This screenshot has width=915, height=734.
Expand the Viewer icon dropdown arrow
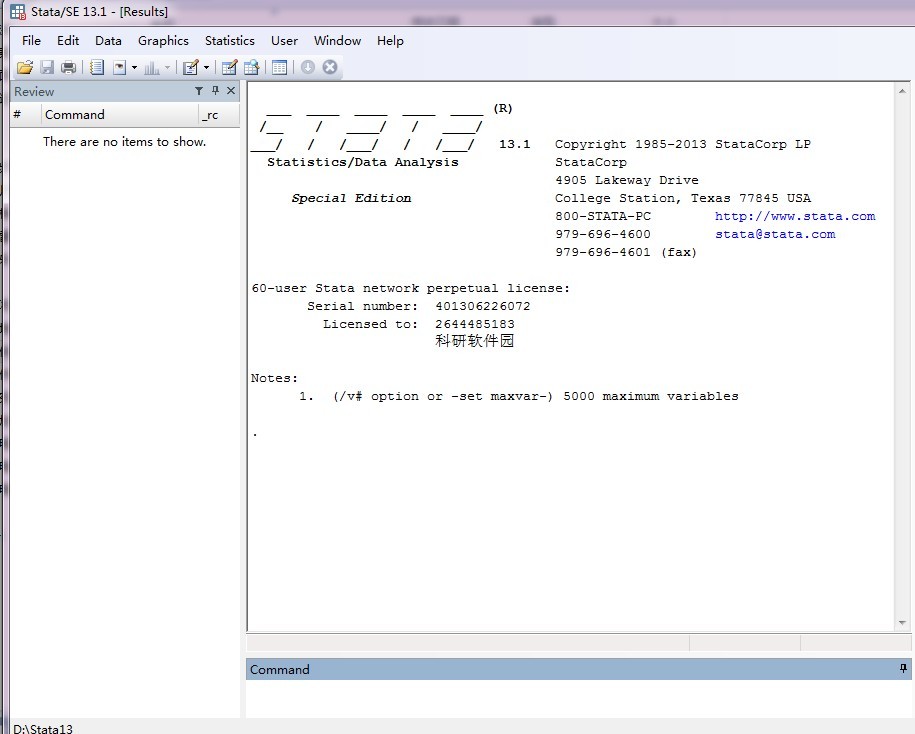click(134, 68)
